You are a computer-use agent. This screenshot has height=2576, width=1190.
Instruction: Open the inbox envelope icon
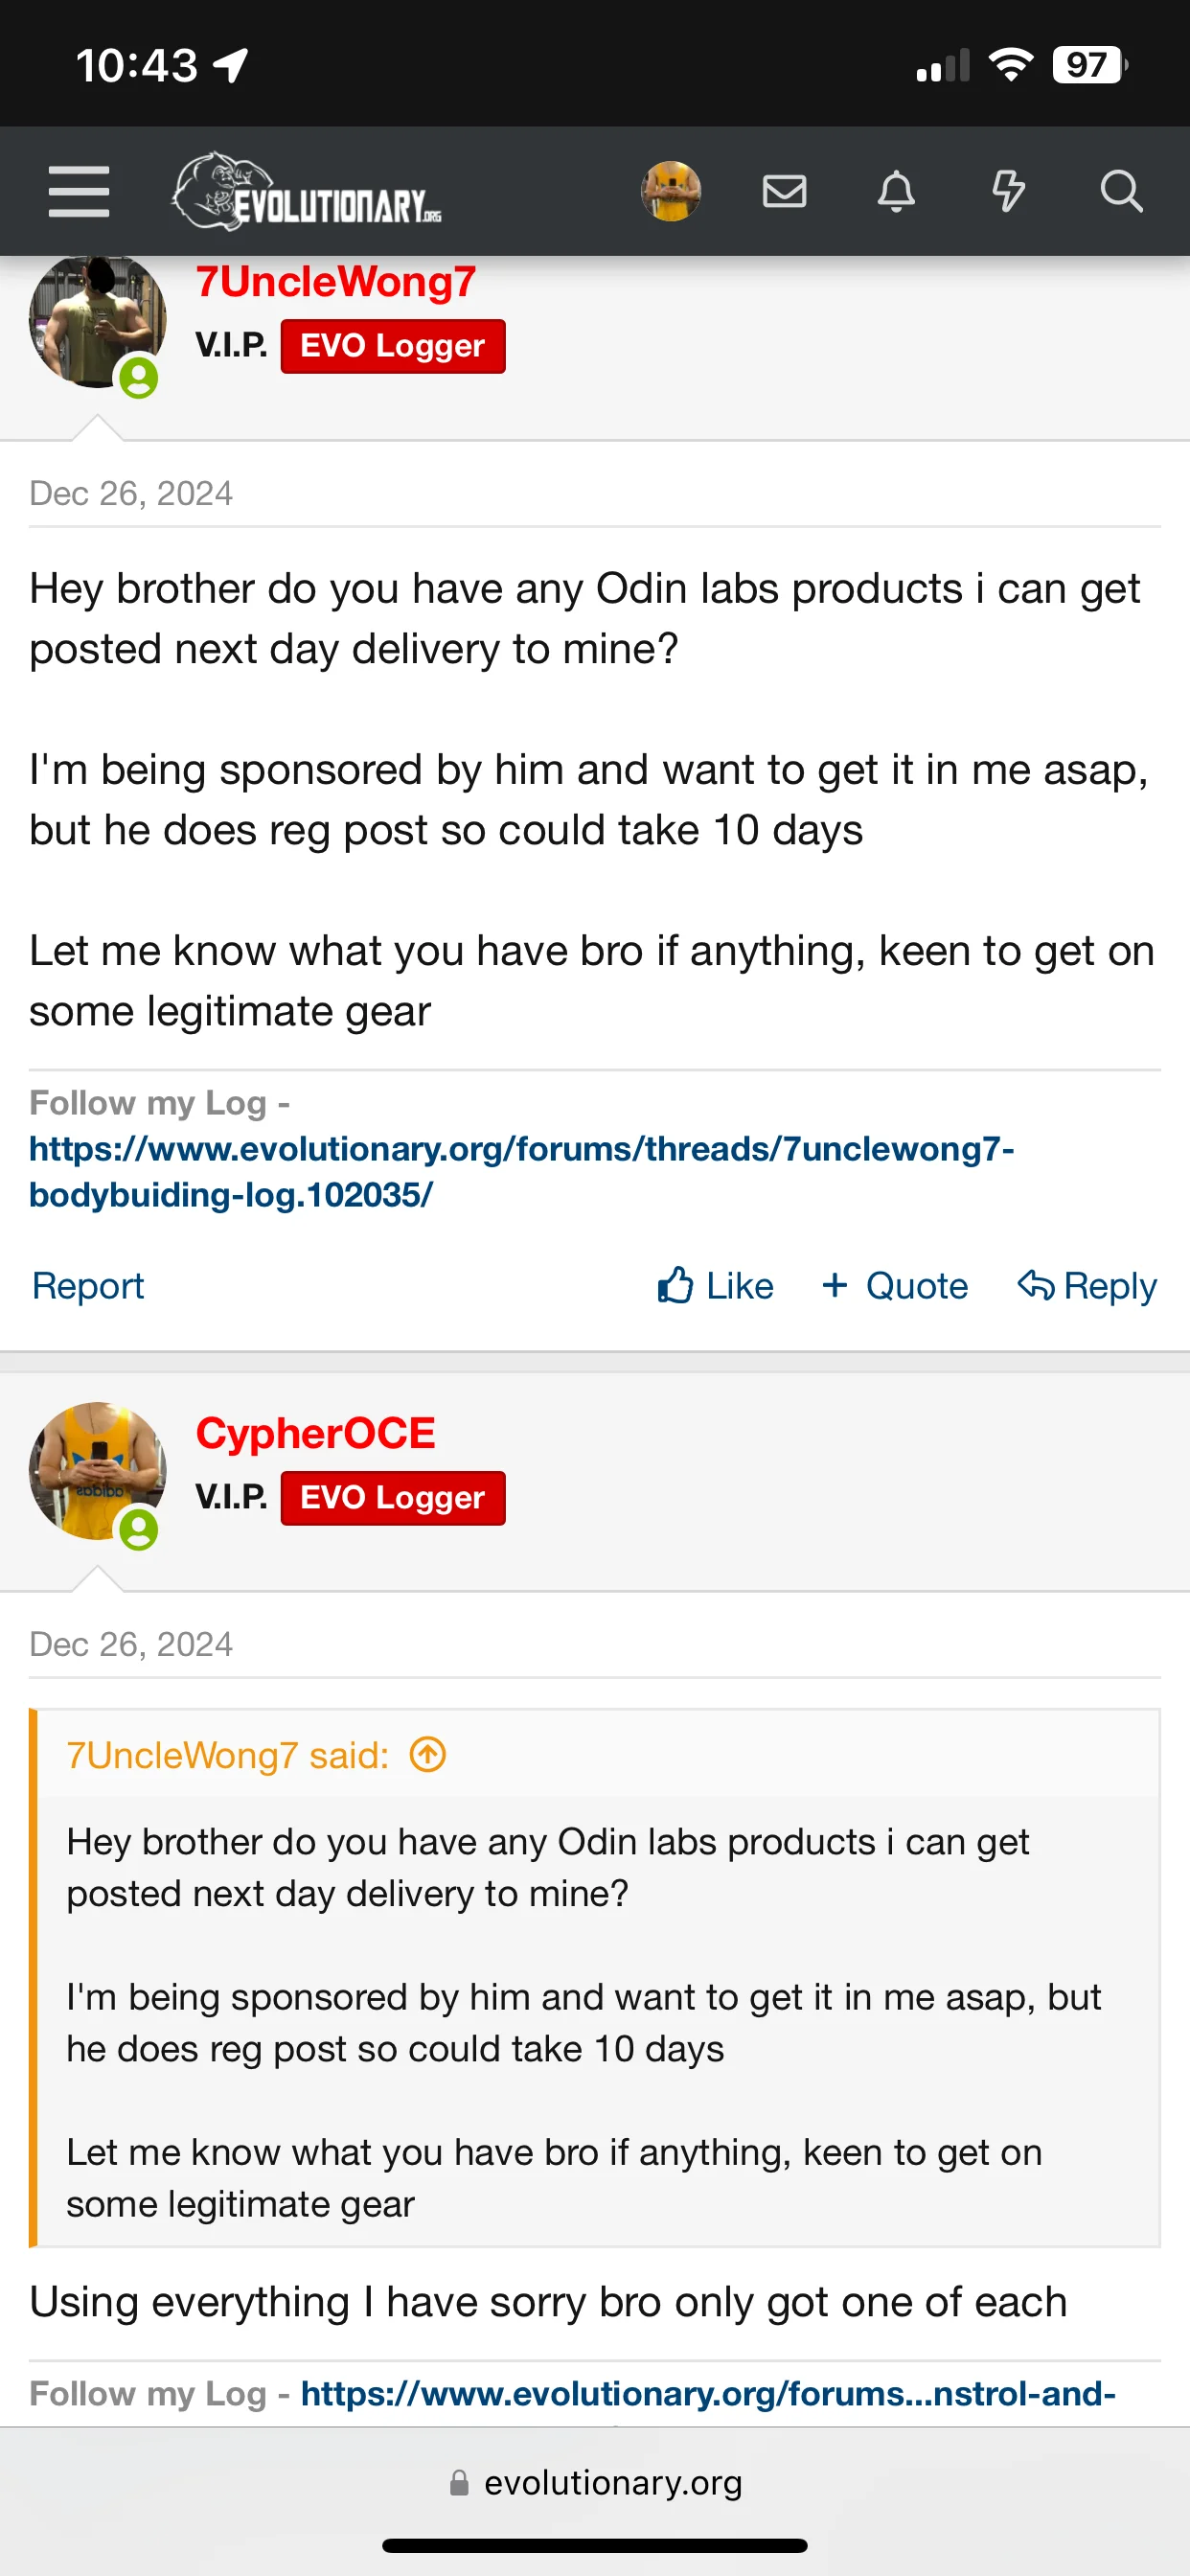point(784,191)
